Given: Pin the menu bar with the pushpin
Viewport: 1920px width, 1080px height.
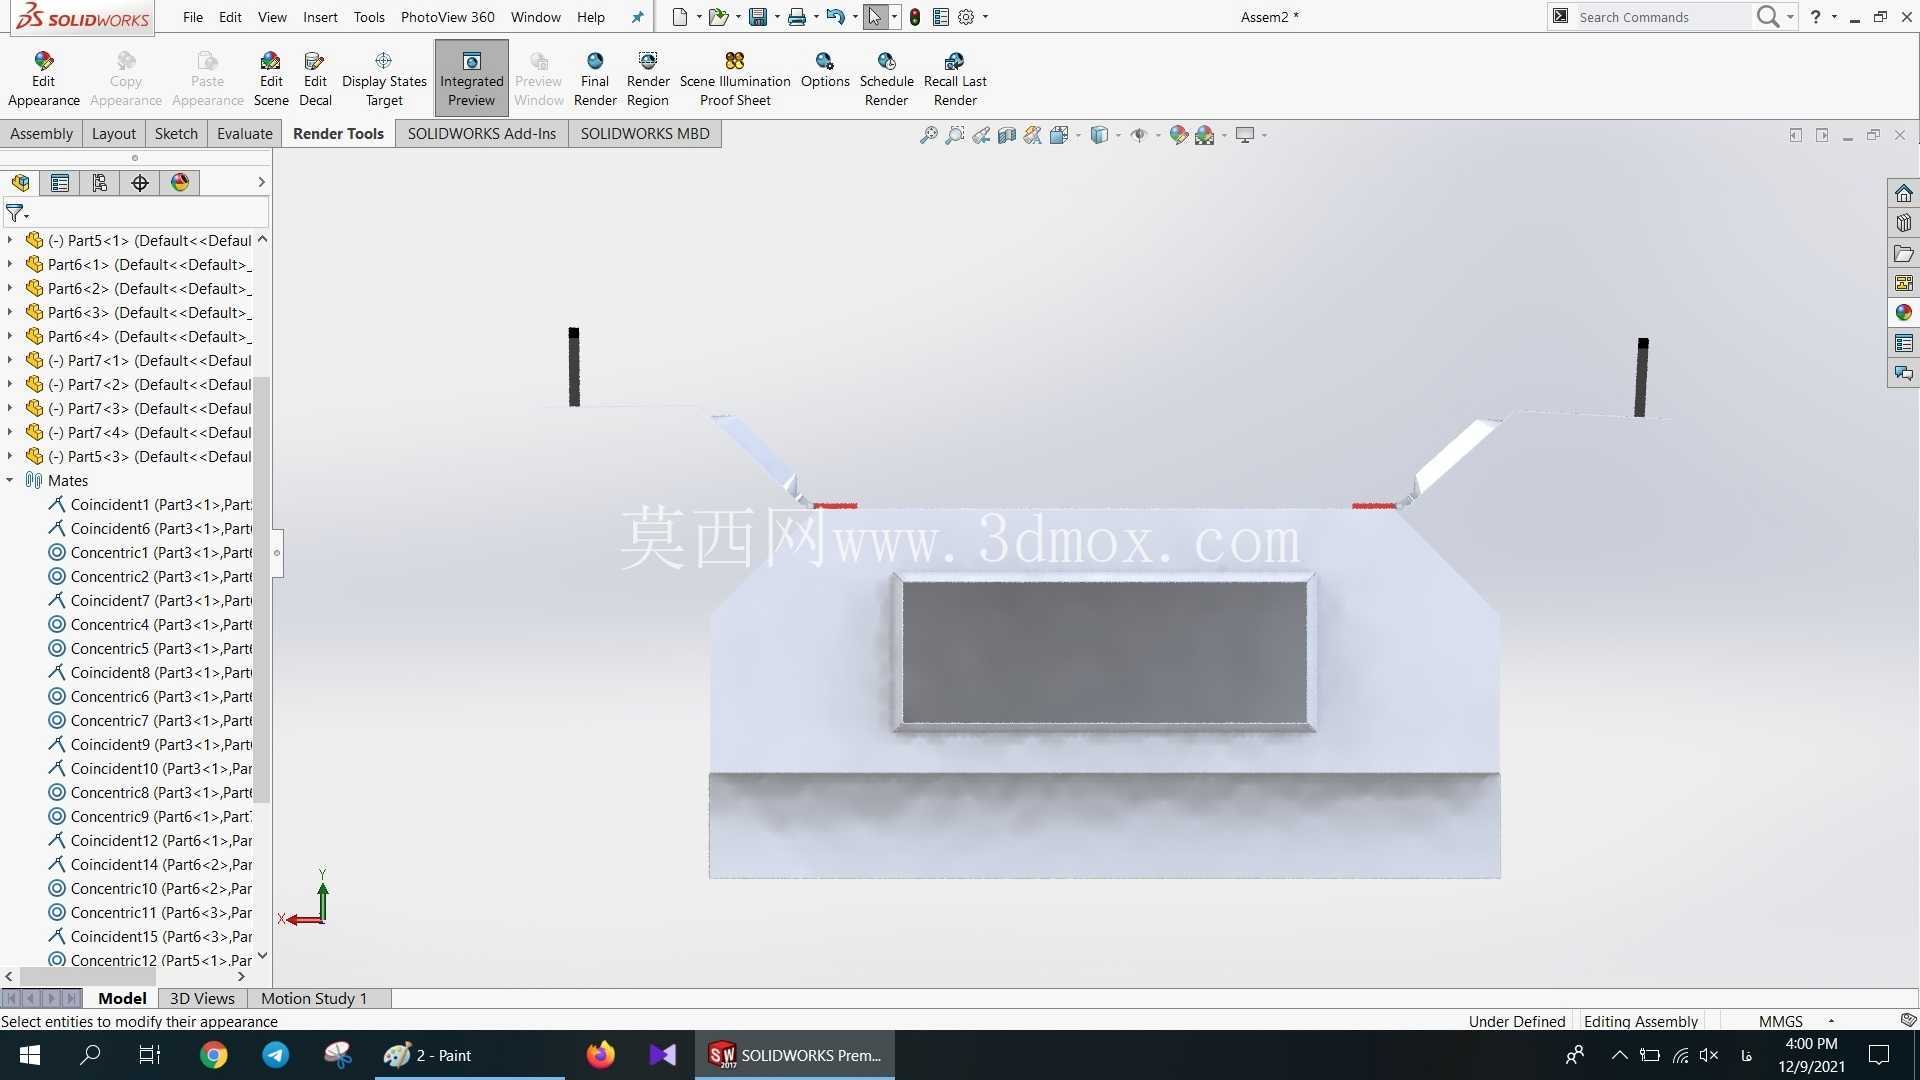Looking at the screenshot, I should click(637, 17).
